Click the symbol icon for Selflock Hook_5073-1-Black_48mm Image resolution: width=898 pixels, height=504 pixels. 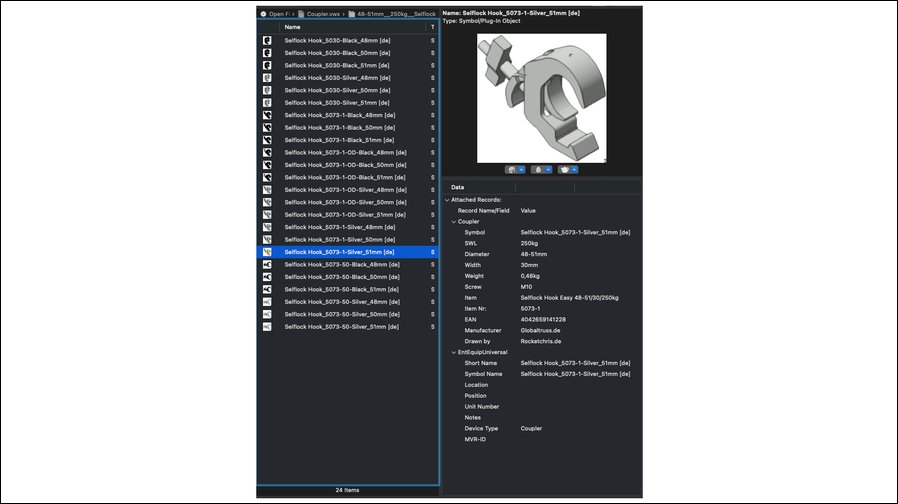[x=267, y=115]
